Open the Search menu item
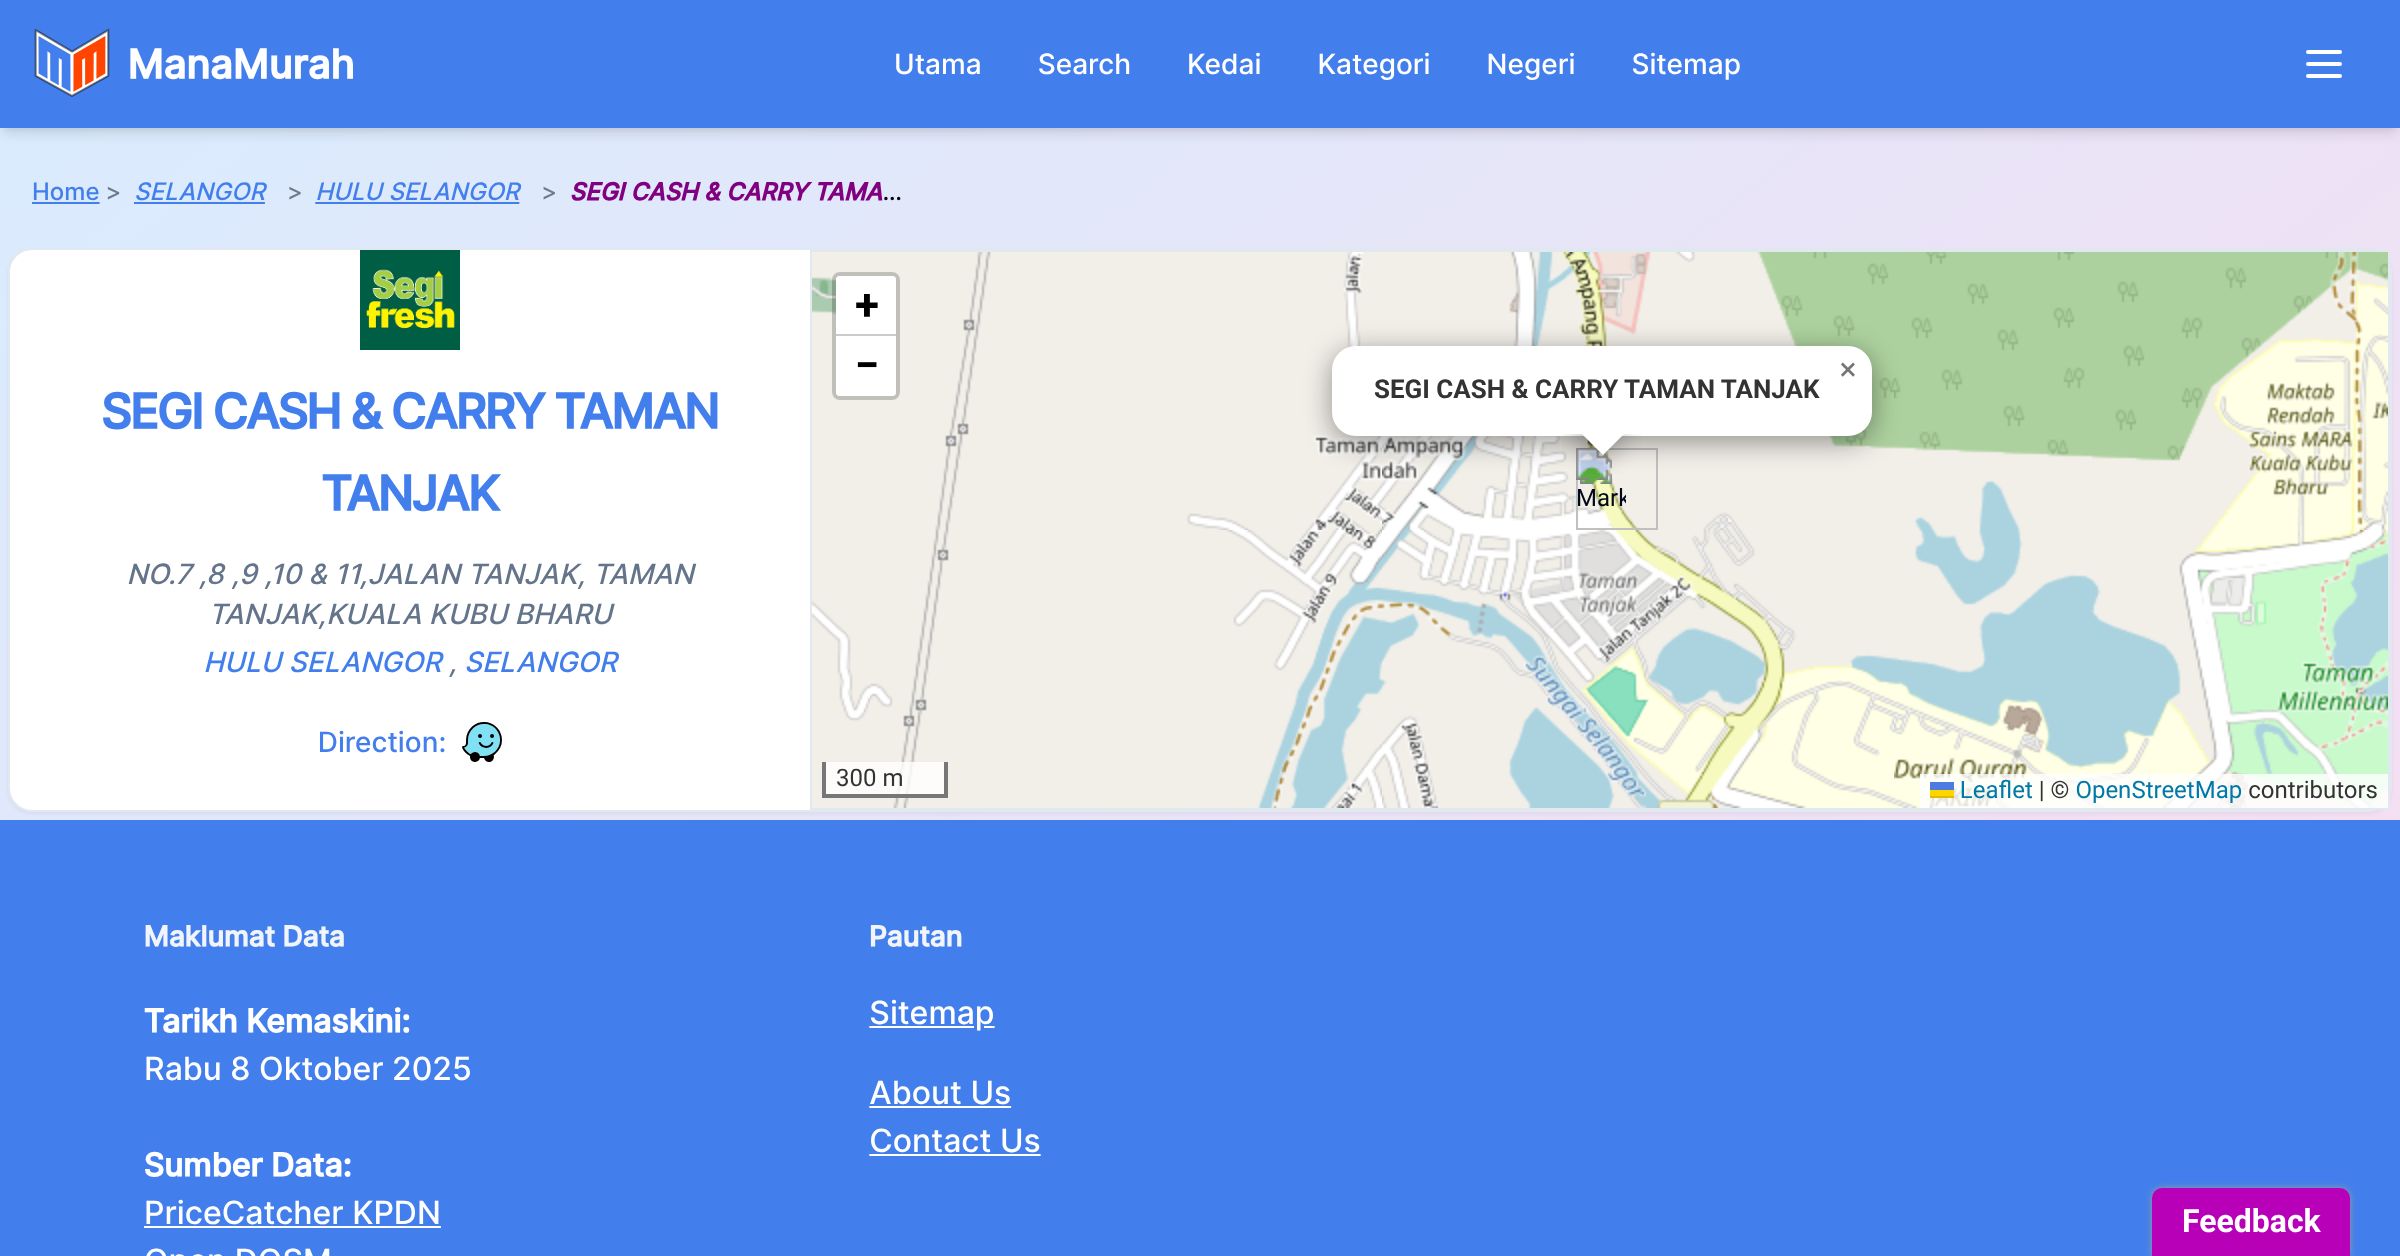 [1084, 64]
